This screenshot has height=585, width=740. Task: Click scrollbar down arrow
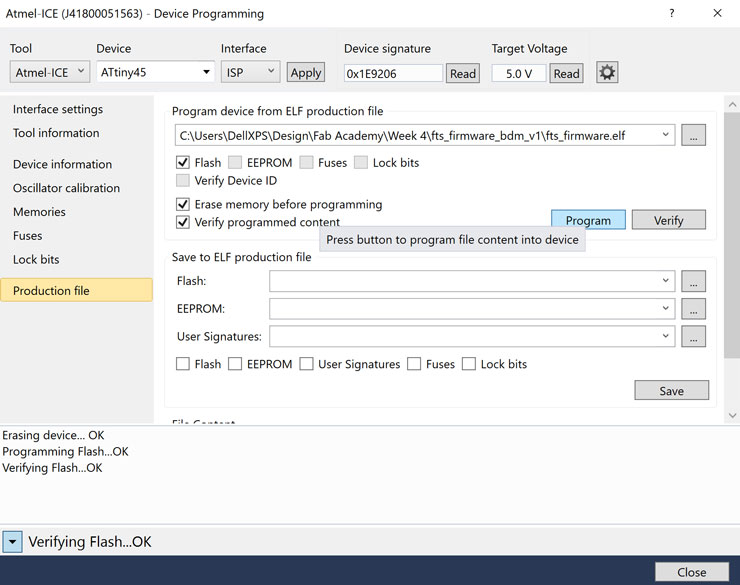[x=732, y=415]
